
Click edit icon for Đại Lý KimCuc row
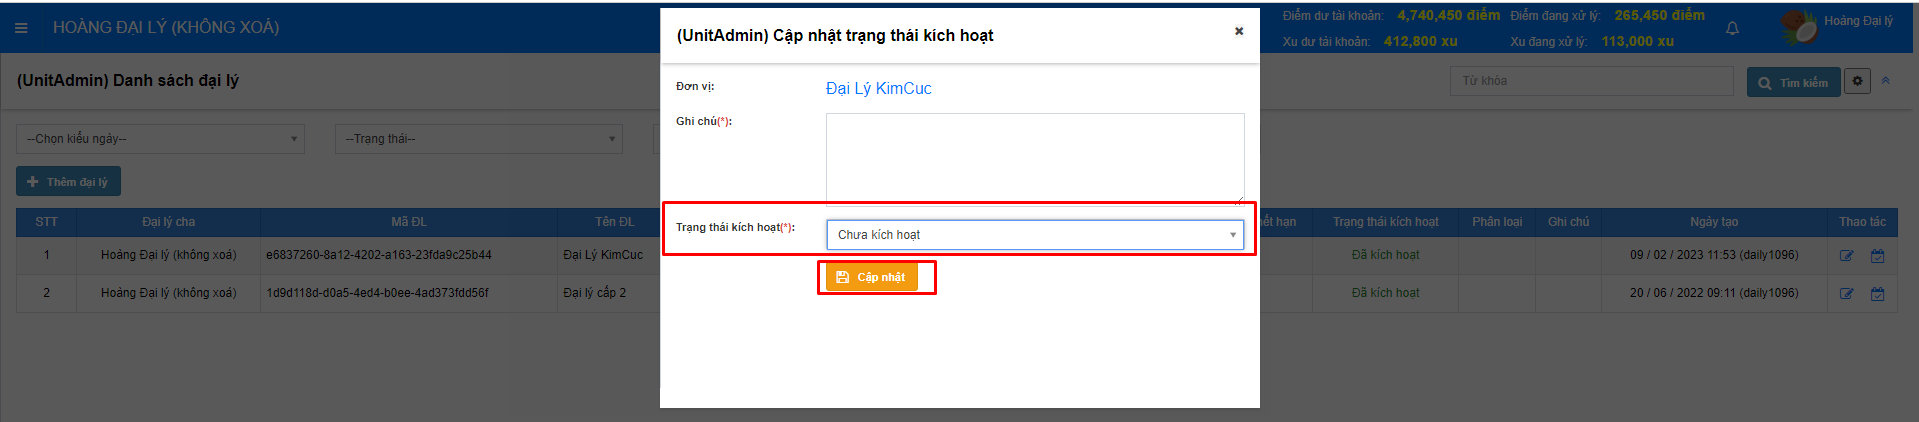click(1846, 256)
